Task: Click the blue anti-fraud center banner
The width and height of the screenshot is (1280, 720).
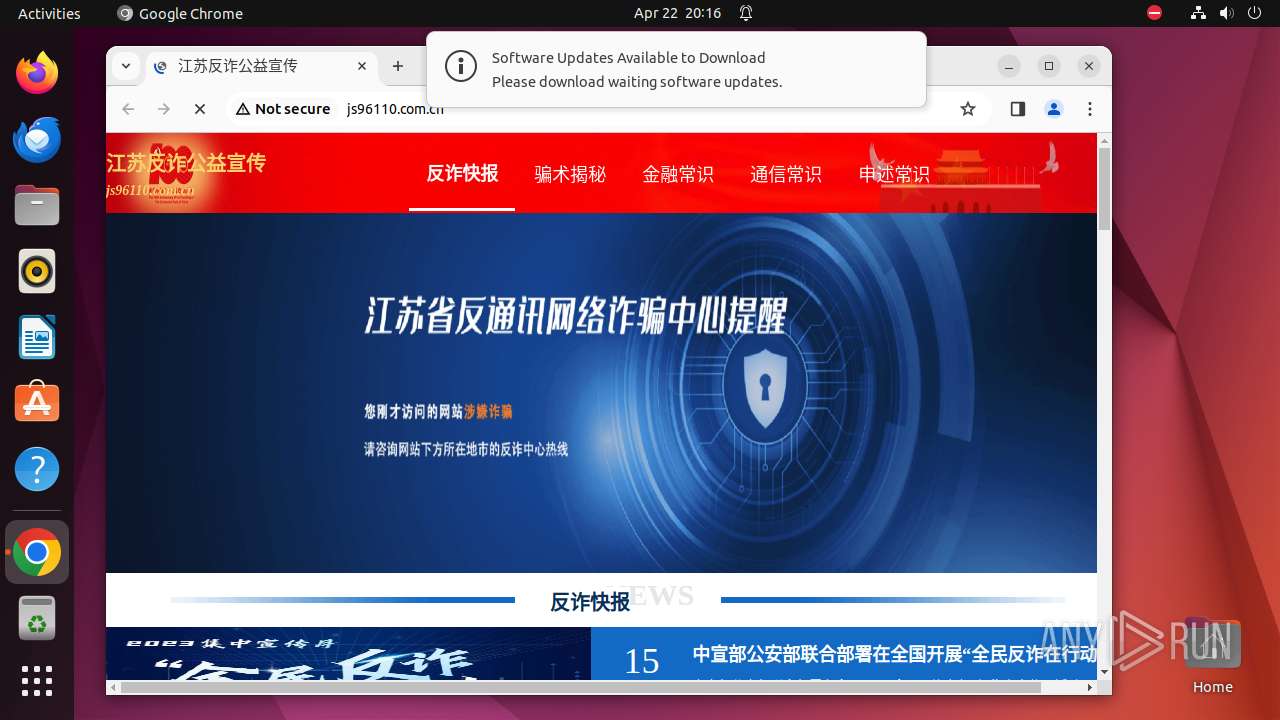Action: click(601, 393)
